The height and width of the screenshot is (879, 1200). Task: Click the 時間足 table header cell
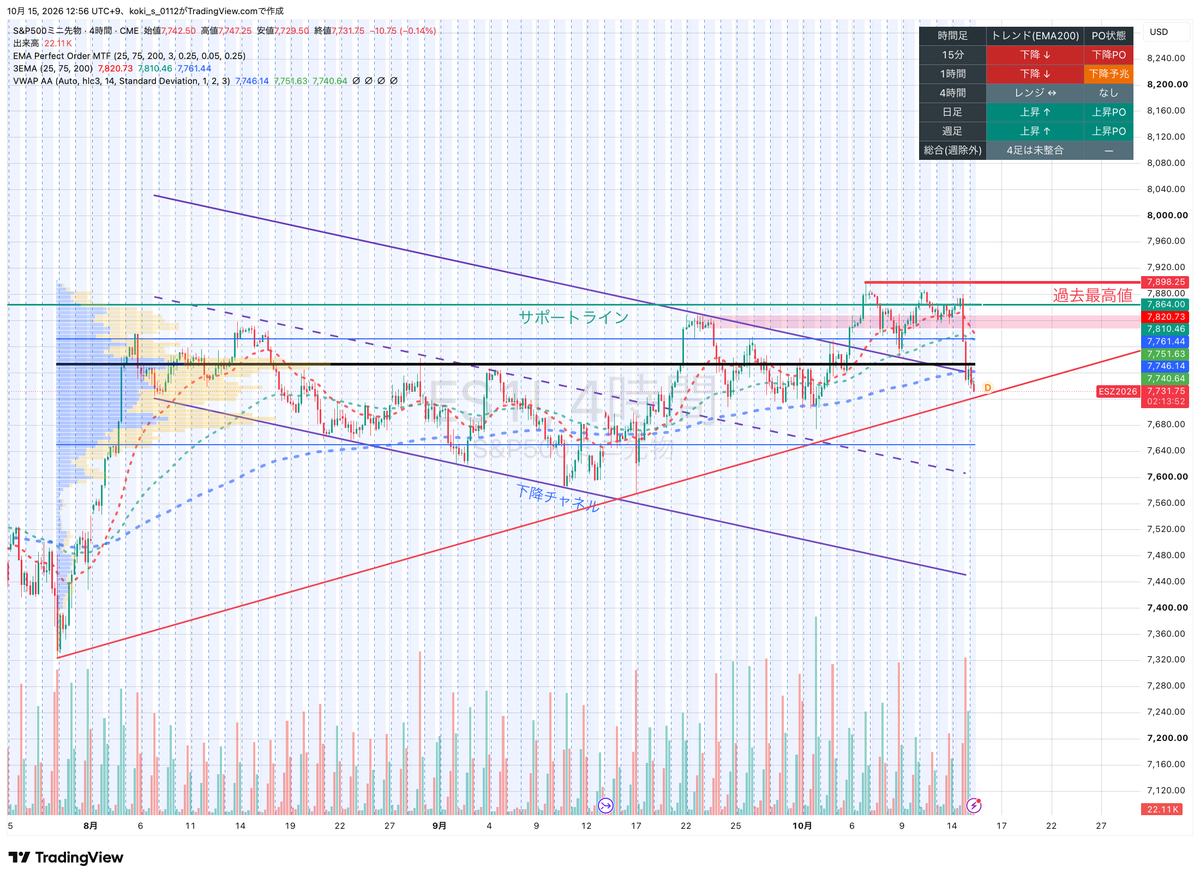point(952,36)
